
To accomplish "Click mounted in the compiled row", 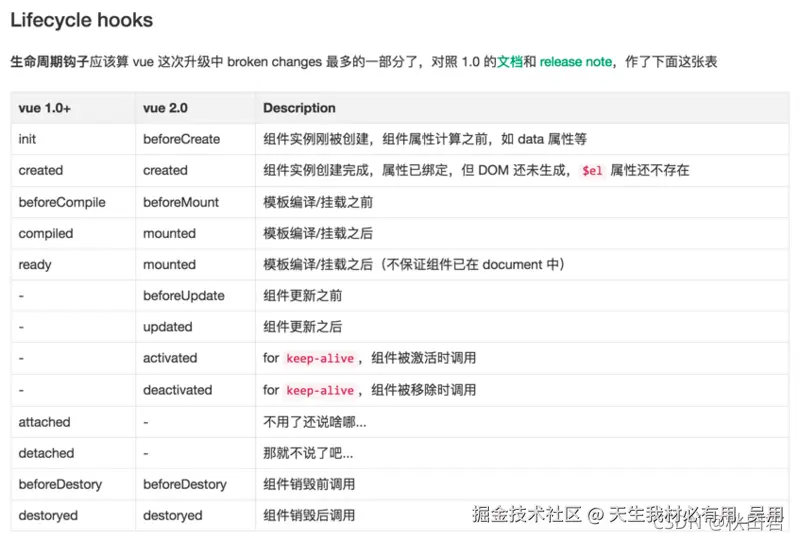I will (x=169, y=233).
